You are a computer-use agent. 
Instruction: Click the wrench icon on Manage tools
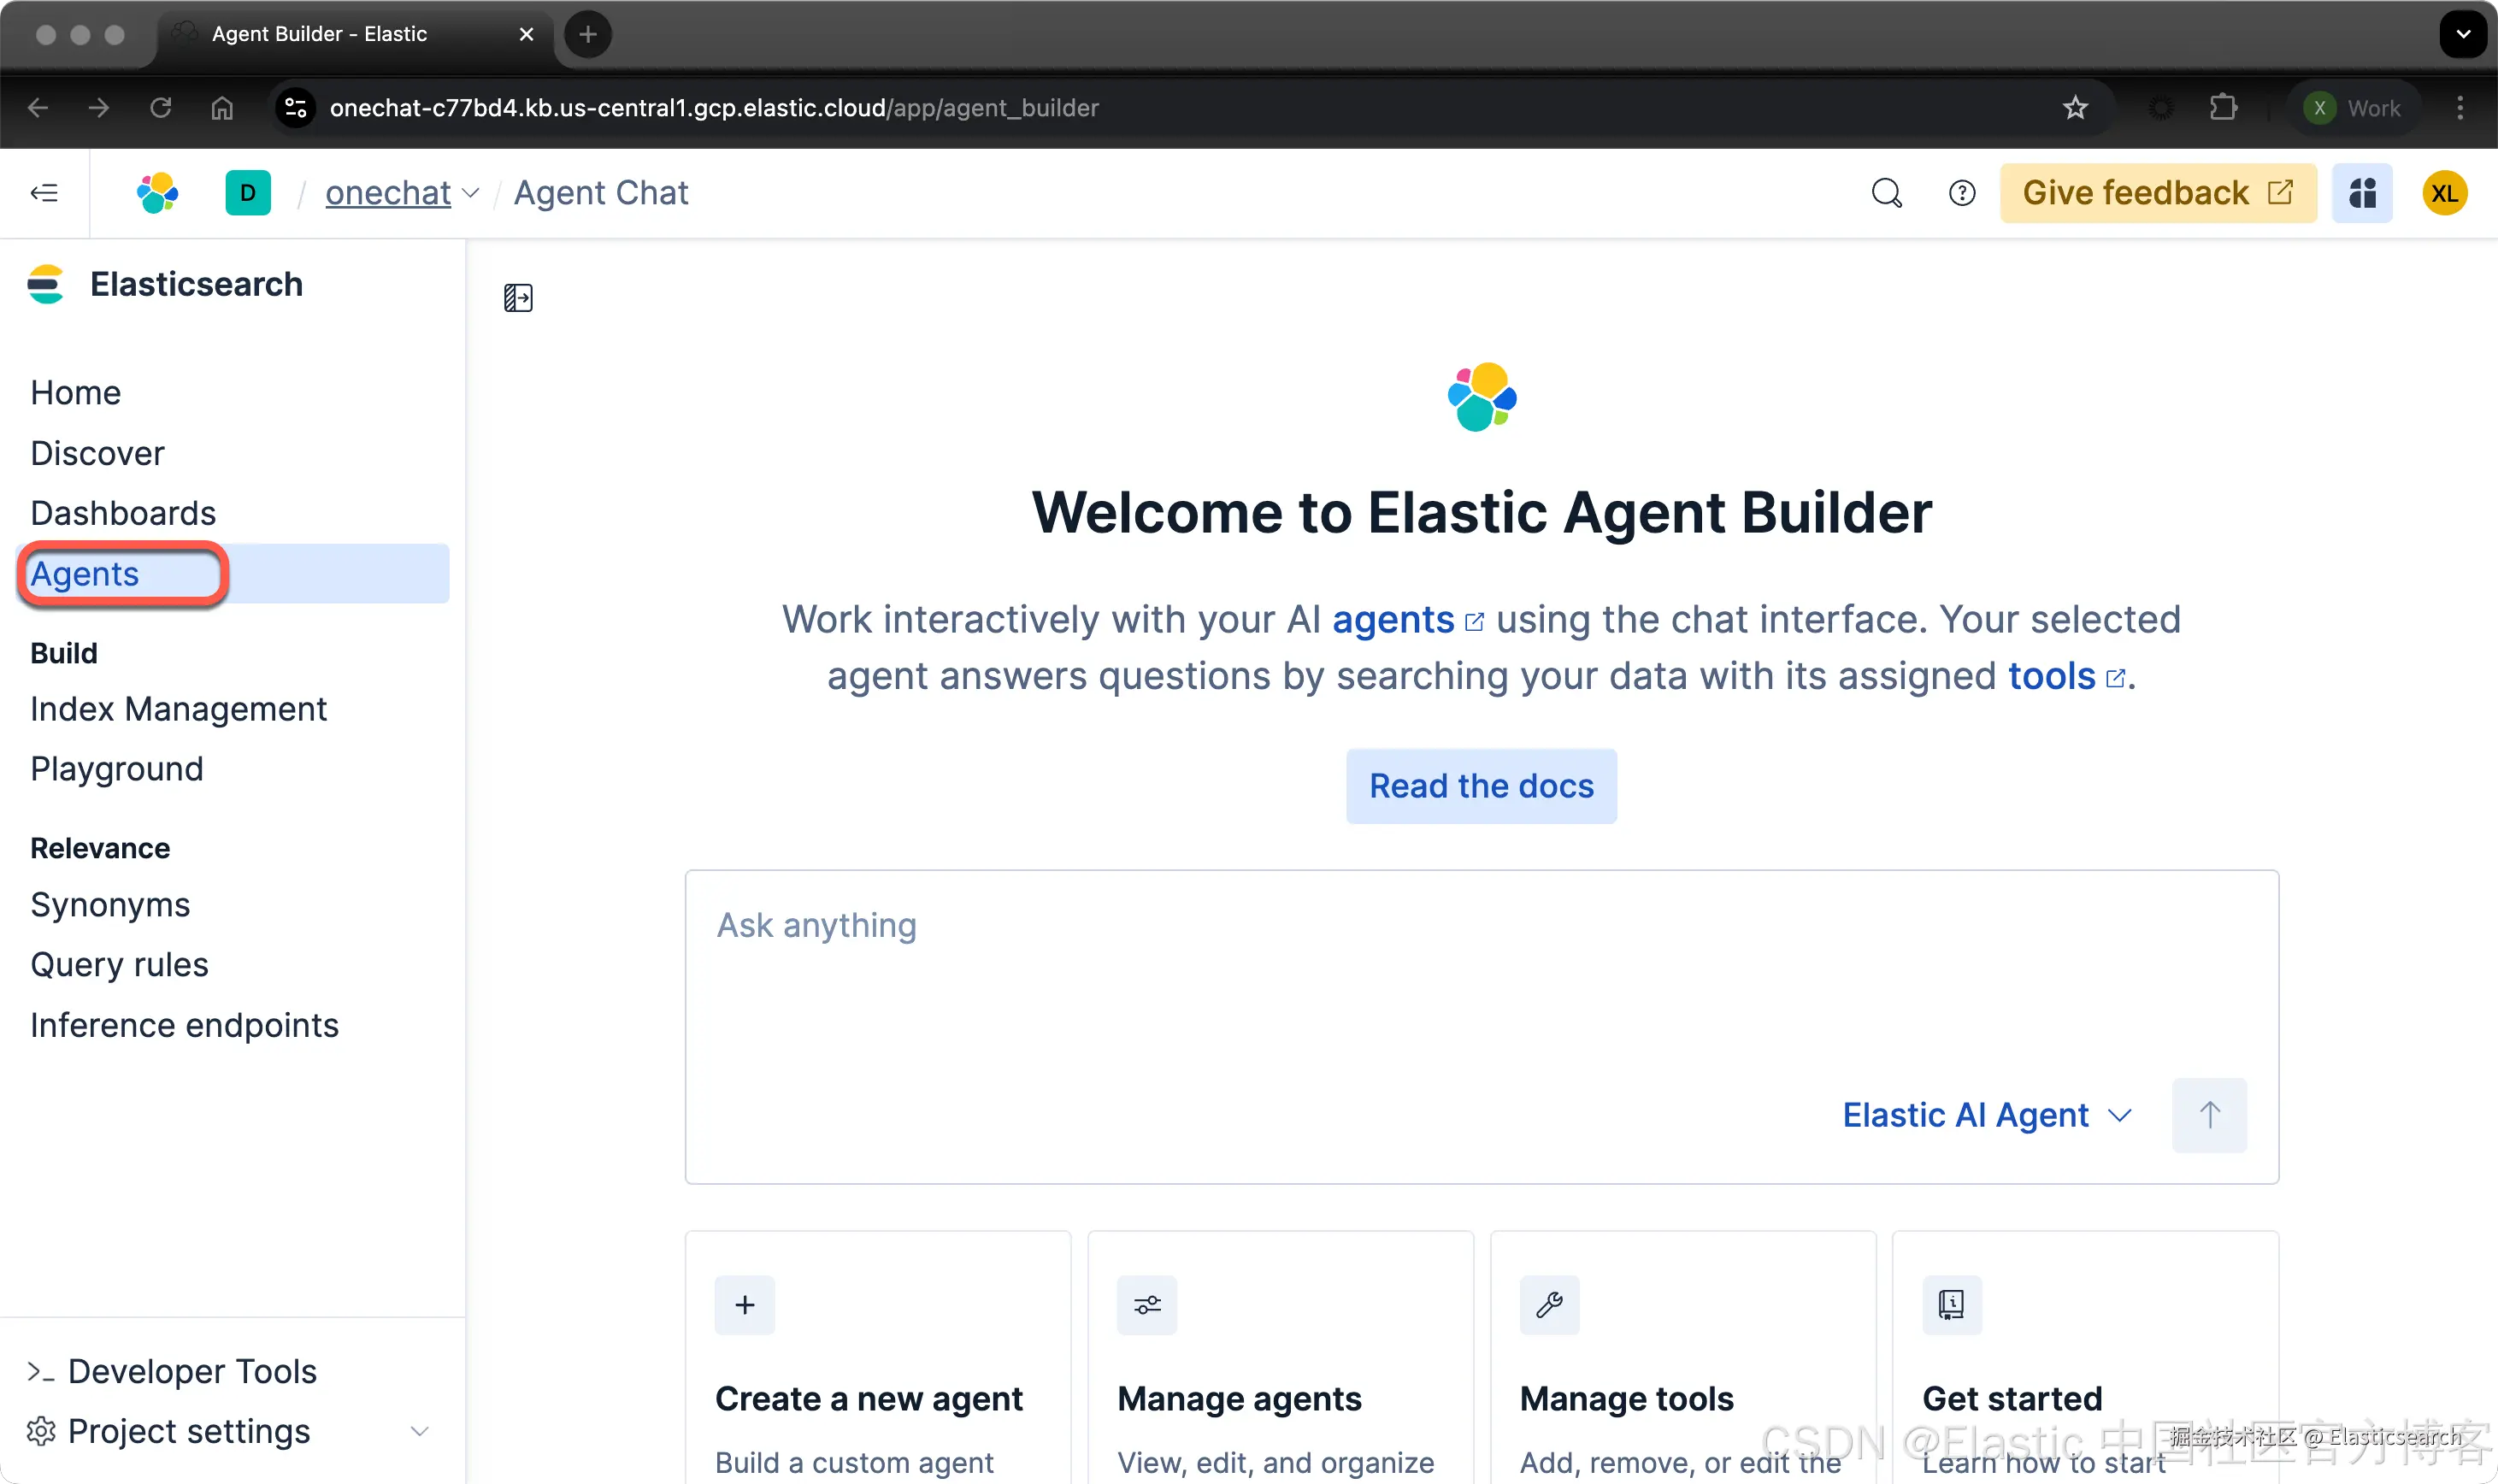click(x=1549, y=1305)
